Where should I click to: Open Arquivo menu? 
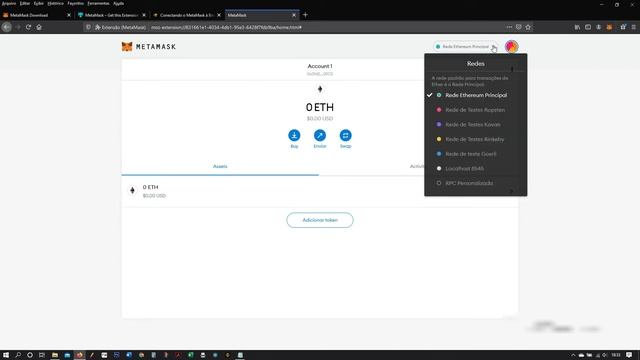coord(9,3)
